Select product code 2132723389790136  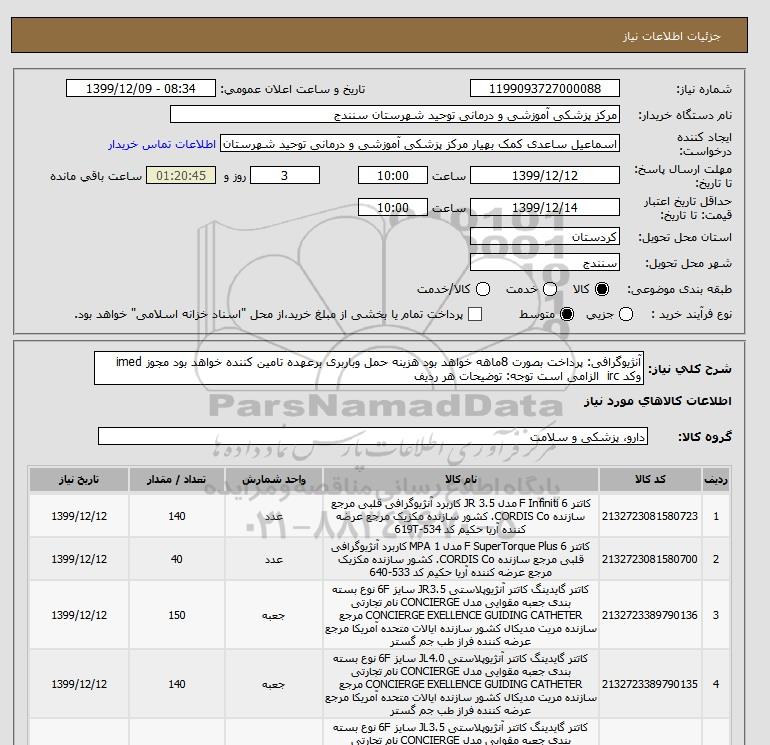(650, 615)
